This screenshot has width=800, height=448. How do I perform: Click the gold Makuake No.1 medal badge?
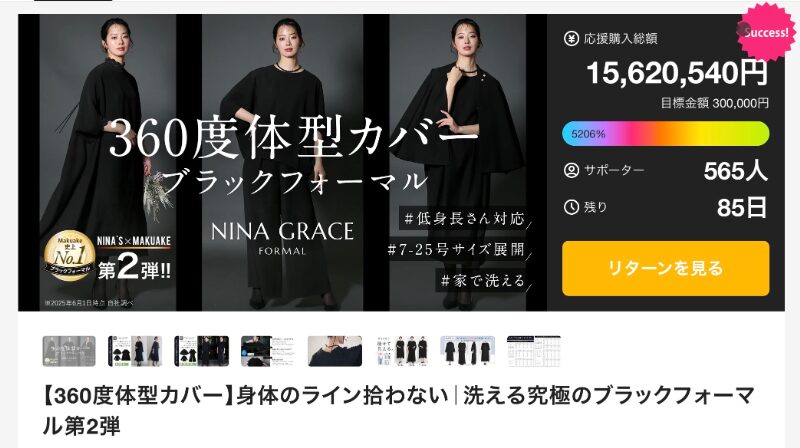point(69,256)
